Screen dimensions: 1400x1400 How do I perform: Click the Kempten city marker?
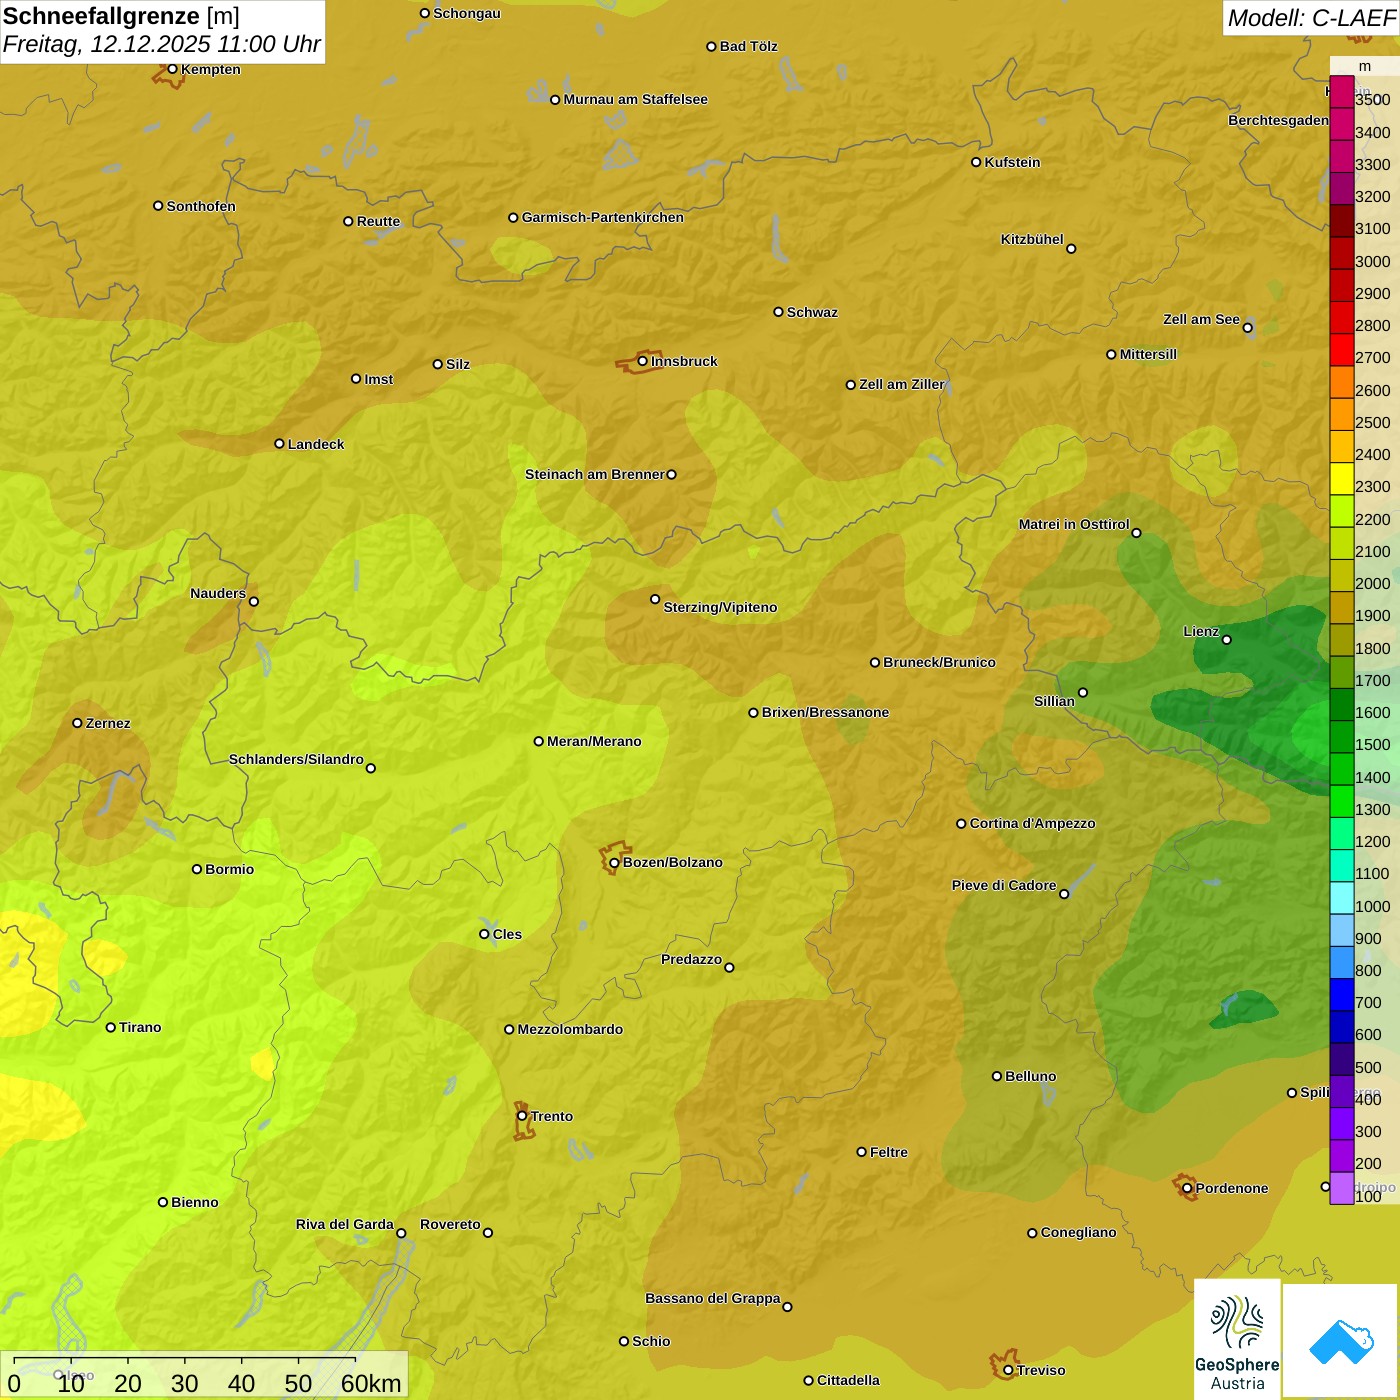click(172, 69)
